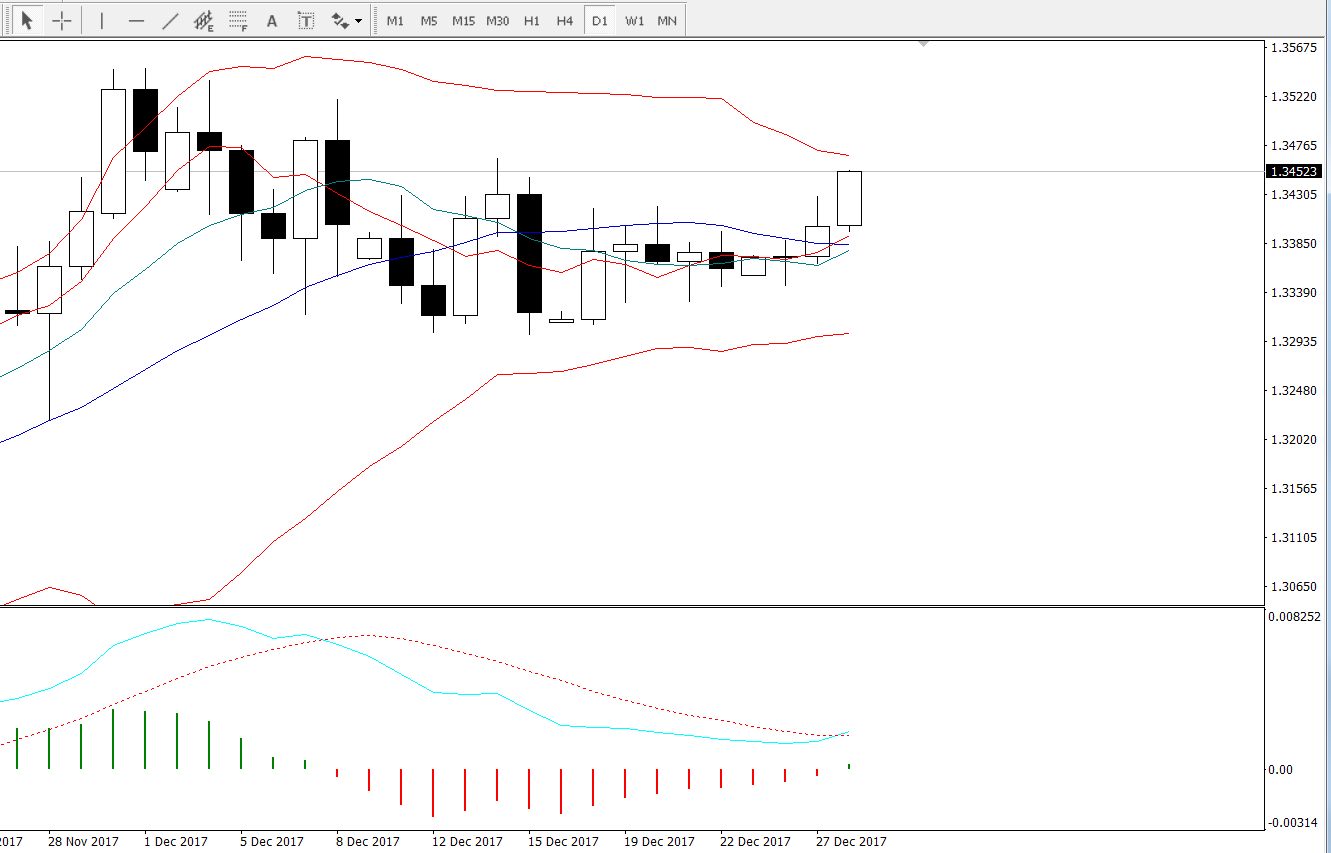This screenshot has height=853, width=1331.
Task: Select the Fibonacci retracement tool
Action: (238, 20)
